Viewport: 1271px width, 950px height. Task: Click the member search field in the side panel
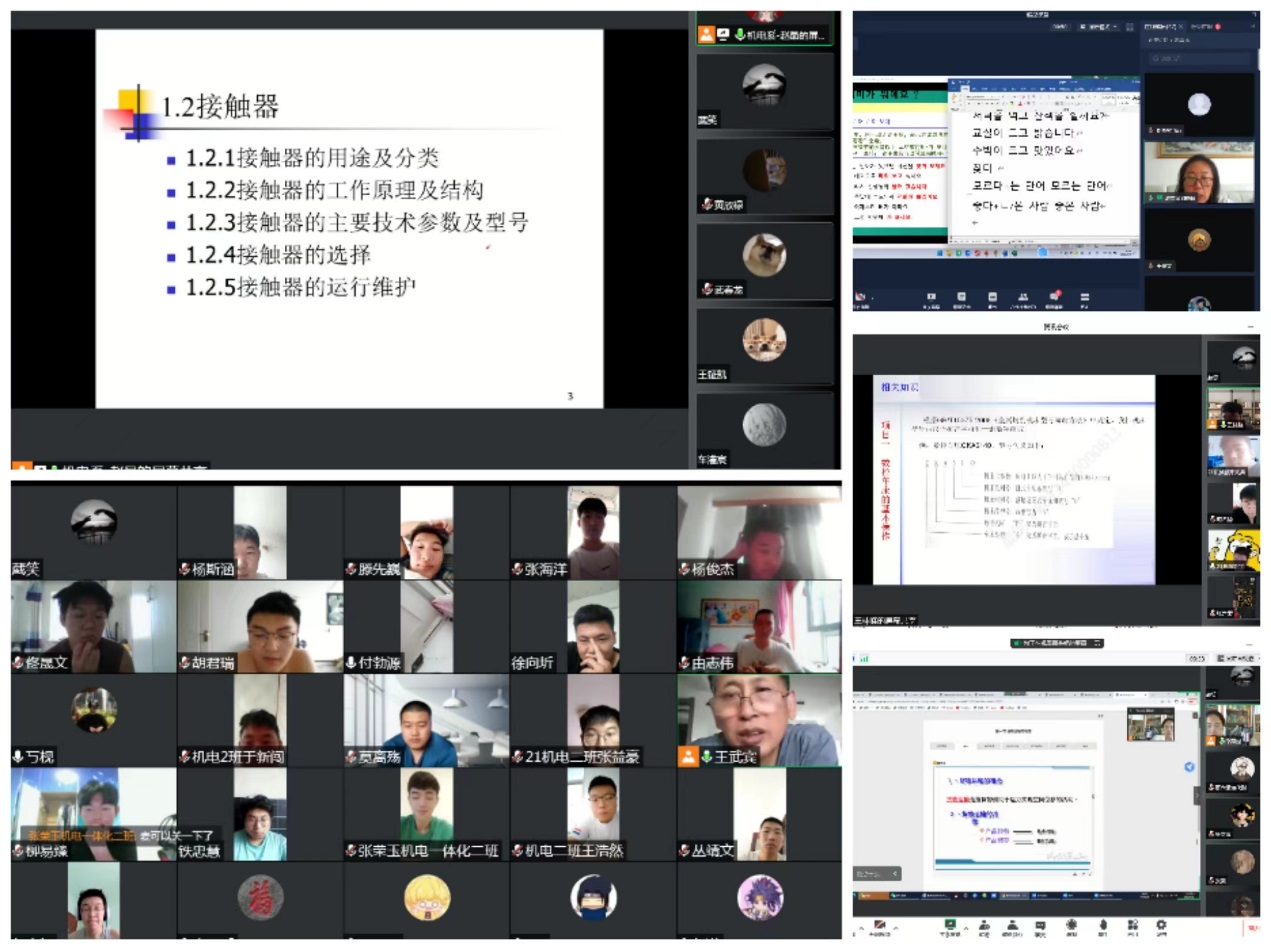(x=1198, y=60)
